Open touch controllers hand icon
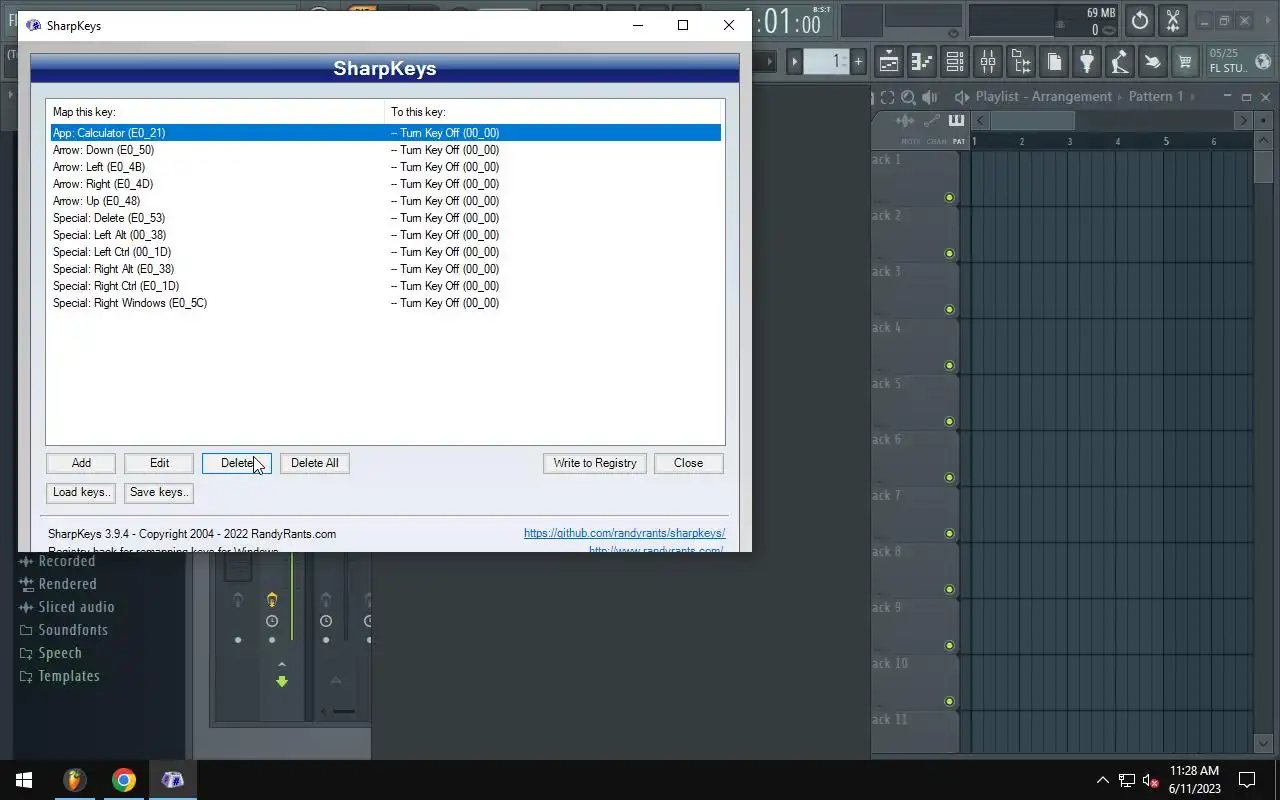Screen dimensions: 1280x800 point(1153,62)
